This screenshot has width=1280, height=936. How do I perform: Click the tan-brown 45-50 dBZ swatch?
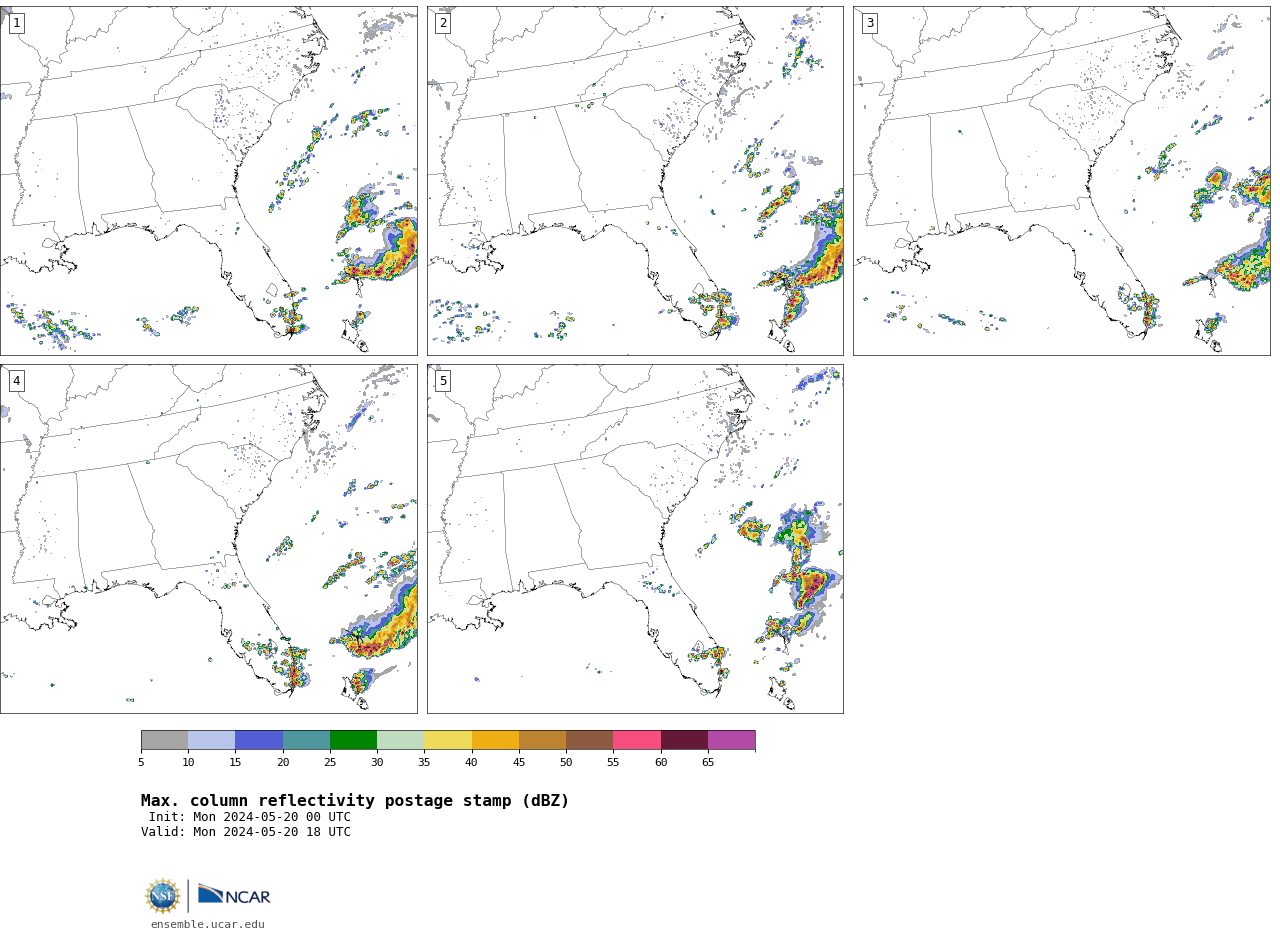point(542,740)
